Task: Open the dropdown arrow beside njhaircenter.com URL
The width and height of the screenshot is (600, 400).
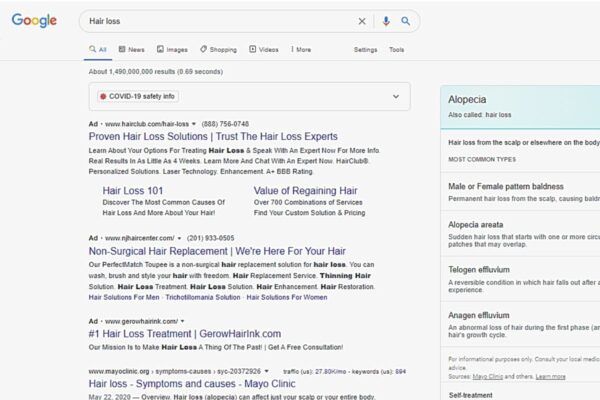Action: (x=179, y=238)
